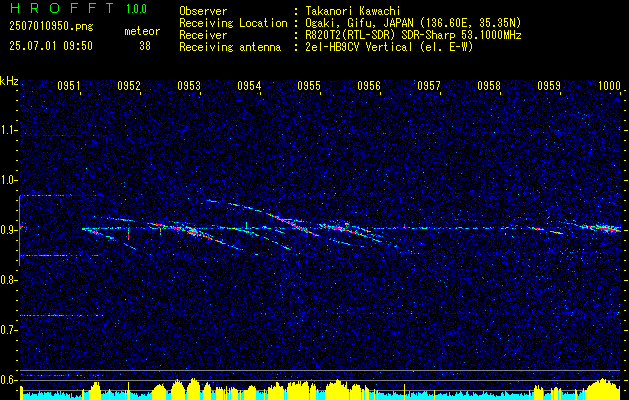Viewport: 629px width, 400px height.
Task: Click the 1000 time marker
Action: pos(609,85)
